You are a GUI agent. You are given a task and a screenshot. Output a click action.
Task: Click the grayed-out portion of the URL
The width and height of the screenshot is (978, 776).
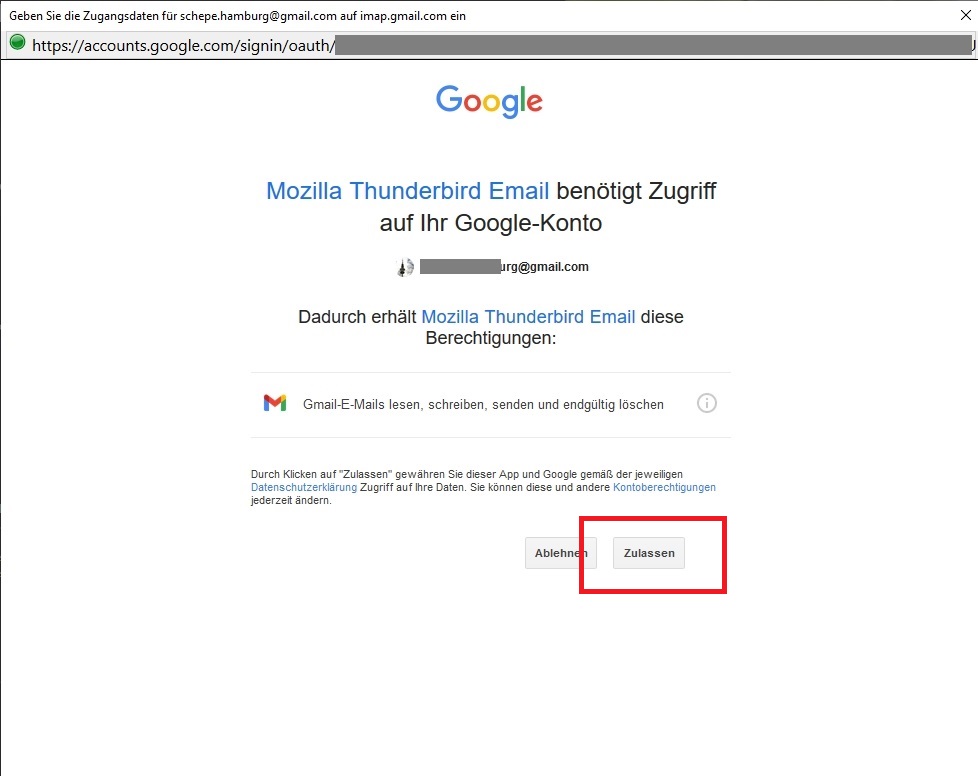click(x=653, y=45)
